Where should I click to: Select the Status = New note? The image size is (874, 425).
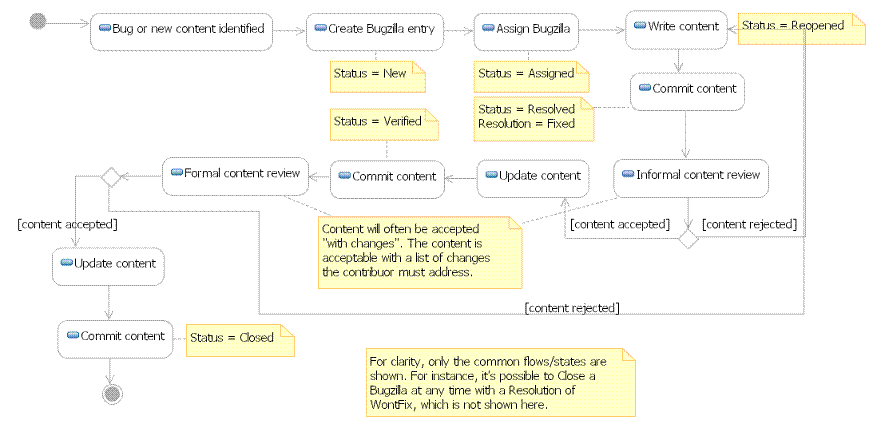(x=378, y=73)
